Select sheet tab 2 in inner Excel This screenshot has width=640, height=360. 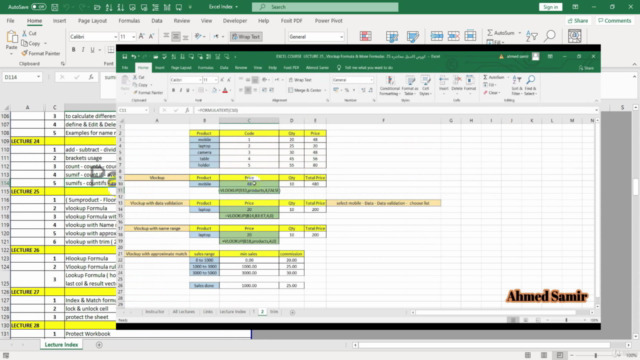[262, 312]
